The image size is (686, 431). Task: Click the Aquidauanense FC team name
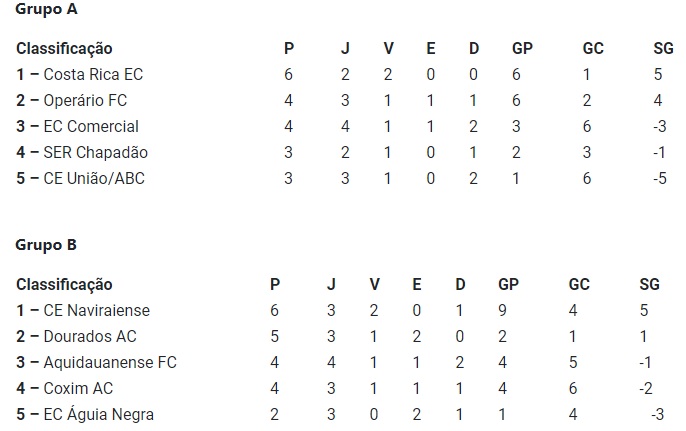[x=109, y=362]
